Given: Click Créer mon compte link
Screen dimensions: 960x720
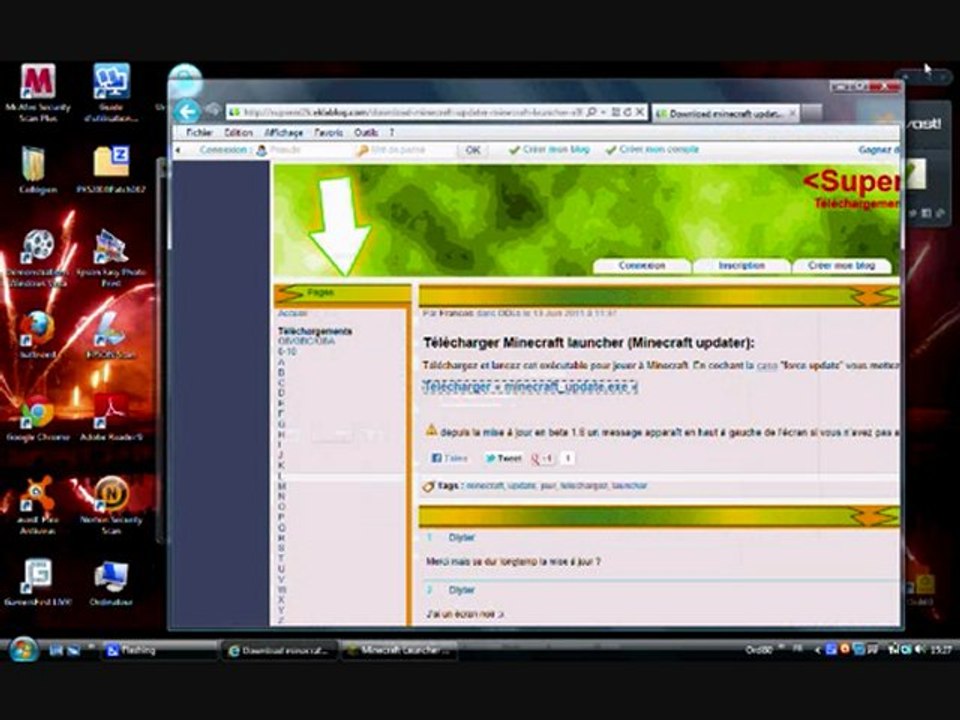Looking at the screenshot, I should 653,149.
